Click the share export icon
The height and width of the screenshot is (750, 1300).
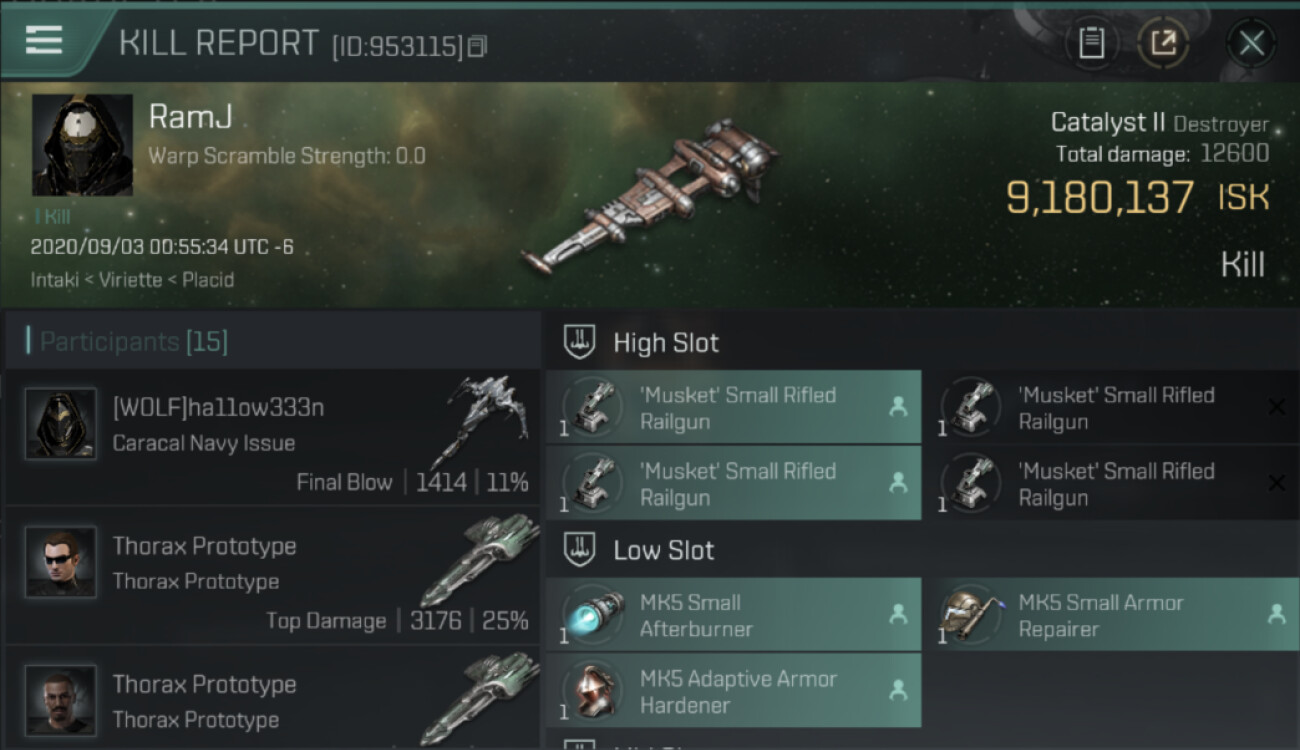coord(1163,43)
